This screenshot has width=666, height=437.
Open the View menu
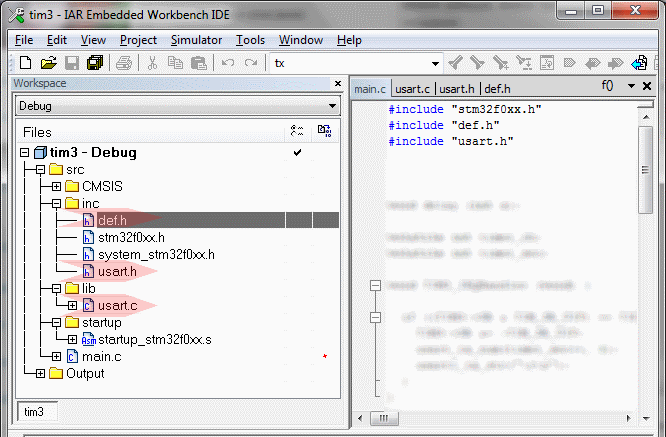[93, 40]
